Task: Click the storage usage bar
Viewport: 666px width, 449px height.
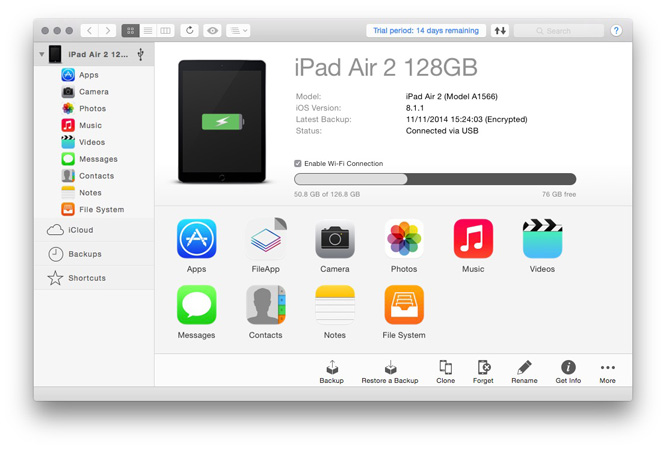Action: click(x=435, y=180)
